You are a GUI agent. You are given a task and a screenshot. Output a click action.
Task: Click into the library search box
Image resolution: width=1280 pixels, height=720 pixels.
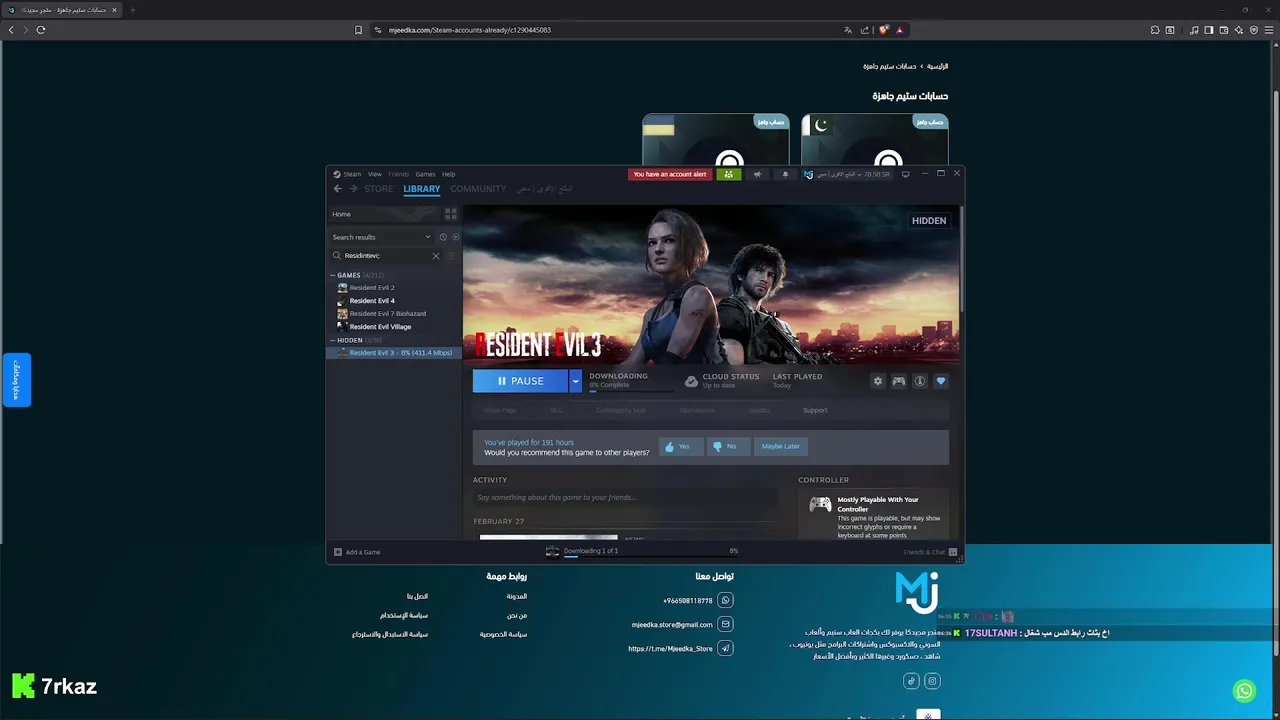pos(385,256)
